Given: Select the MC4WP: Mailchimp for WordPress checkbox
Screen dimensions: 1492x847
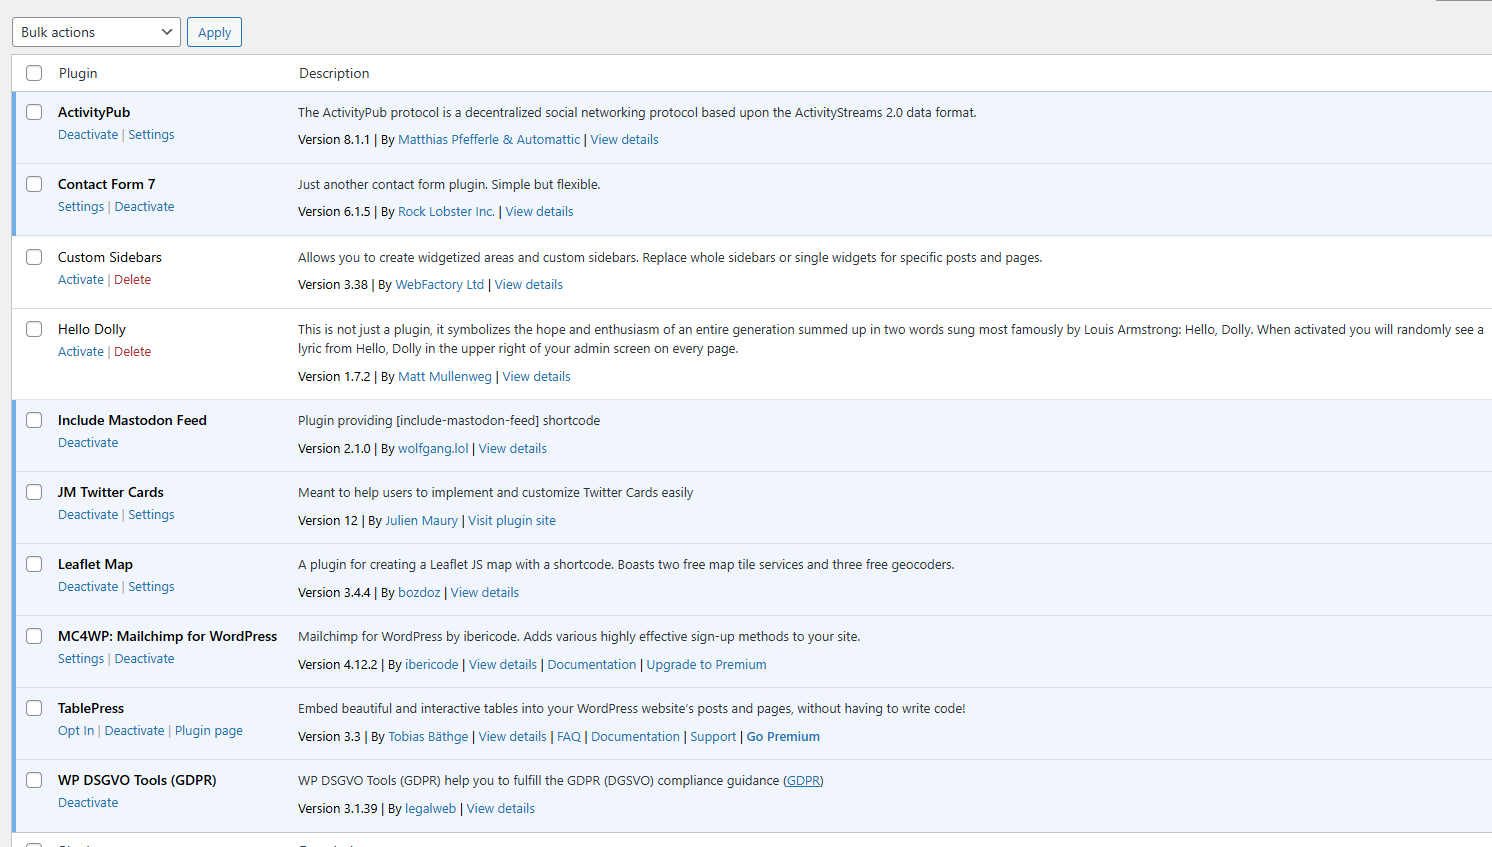Looking at the screenshot, I should click(34, 636).
